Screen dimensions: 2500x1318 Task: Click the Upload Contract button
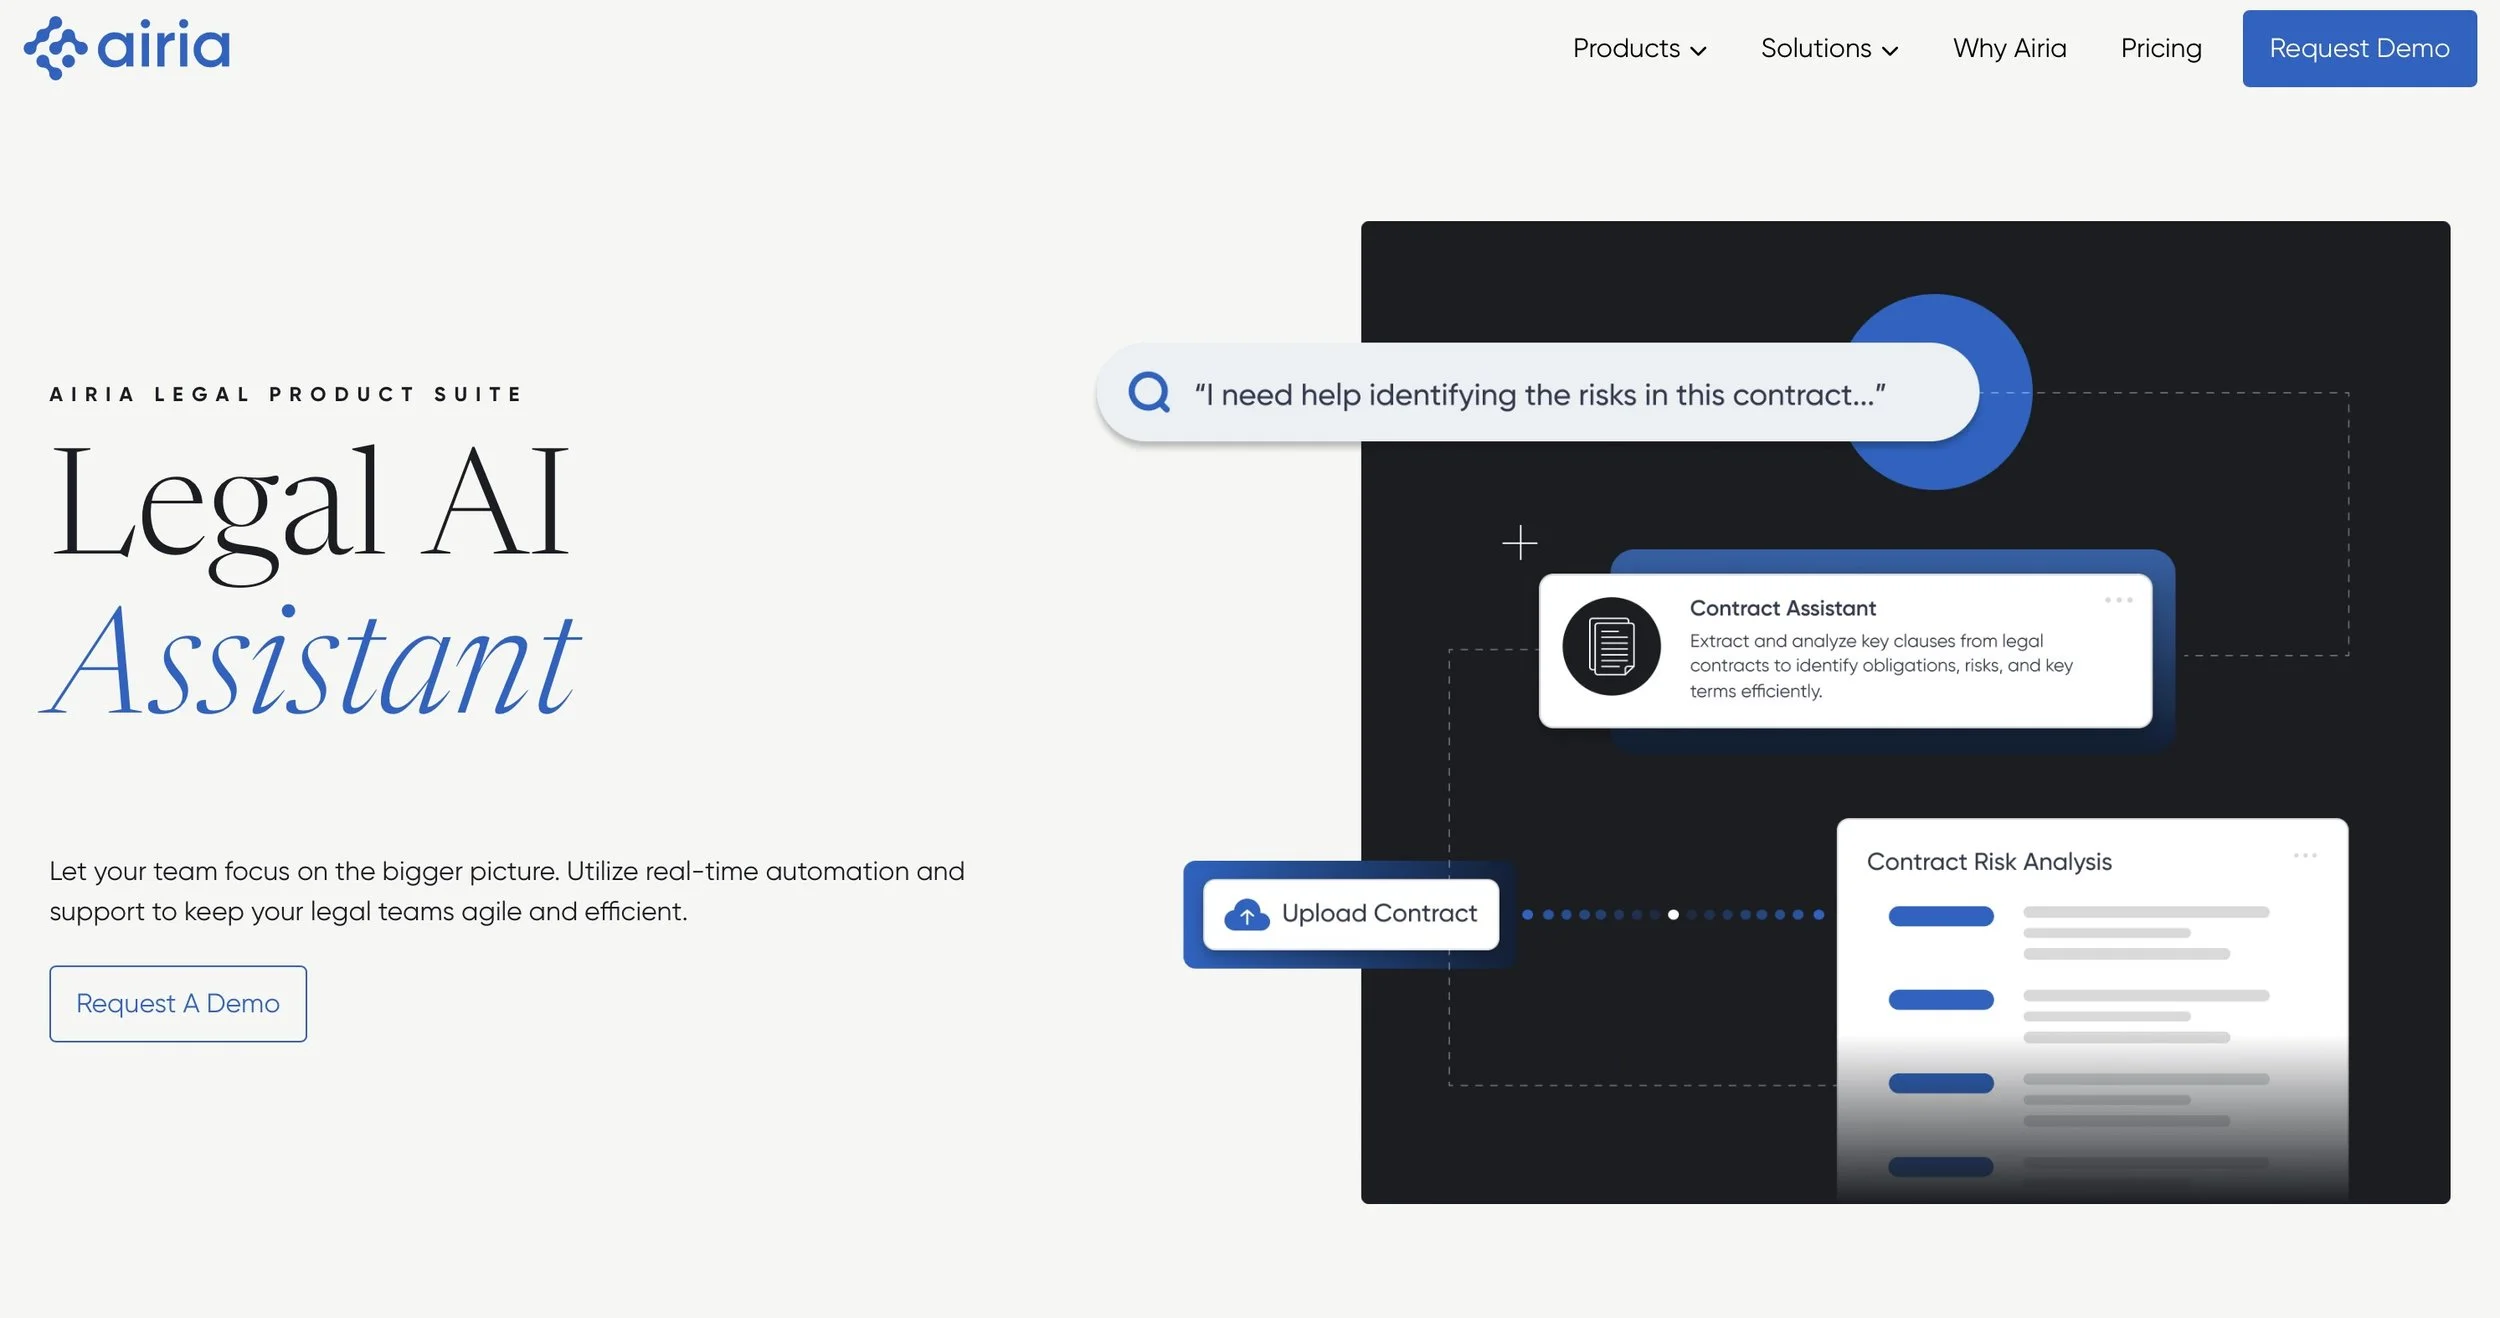point(1350,914)
